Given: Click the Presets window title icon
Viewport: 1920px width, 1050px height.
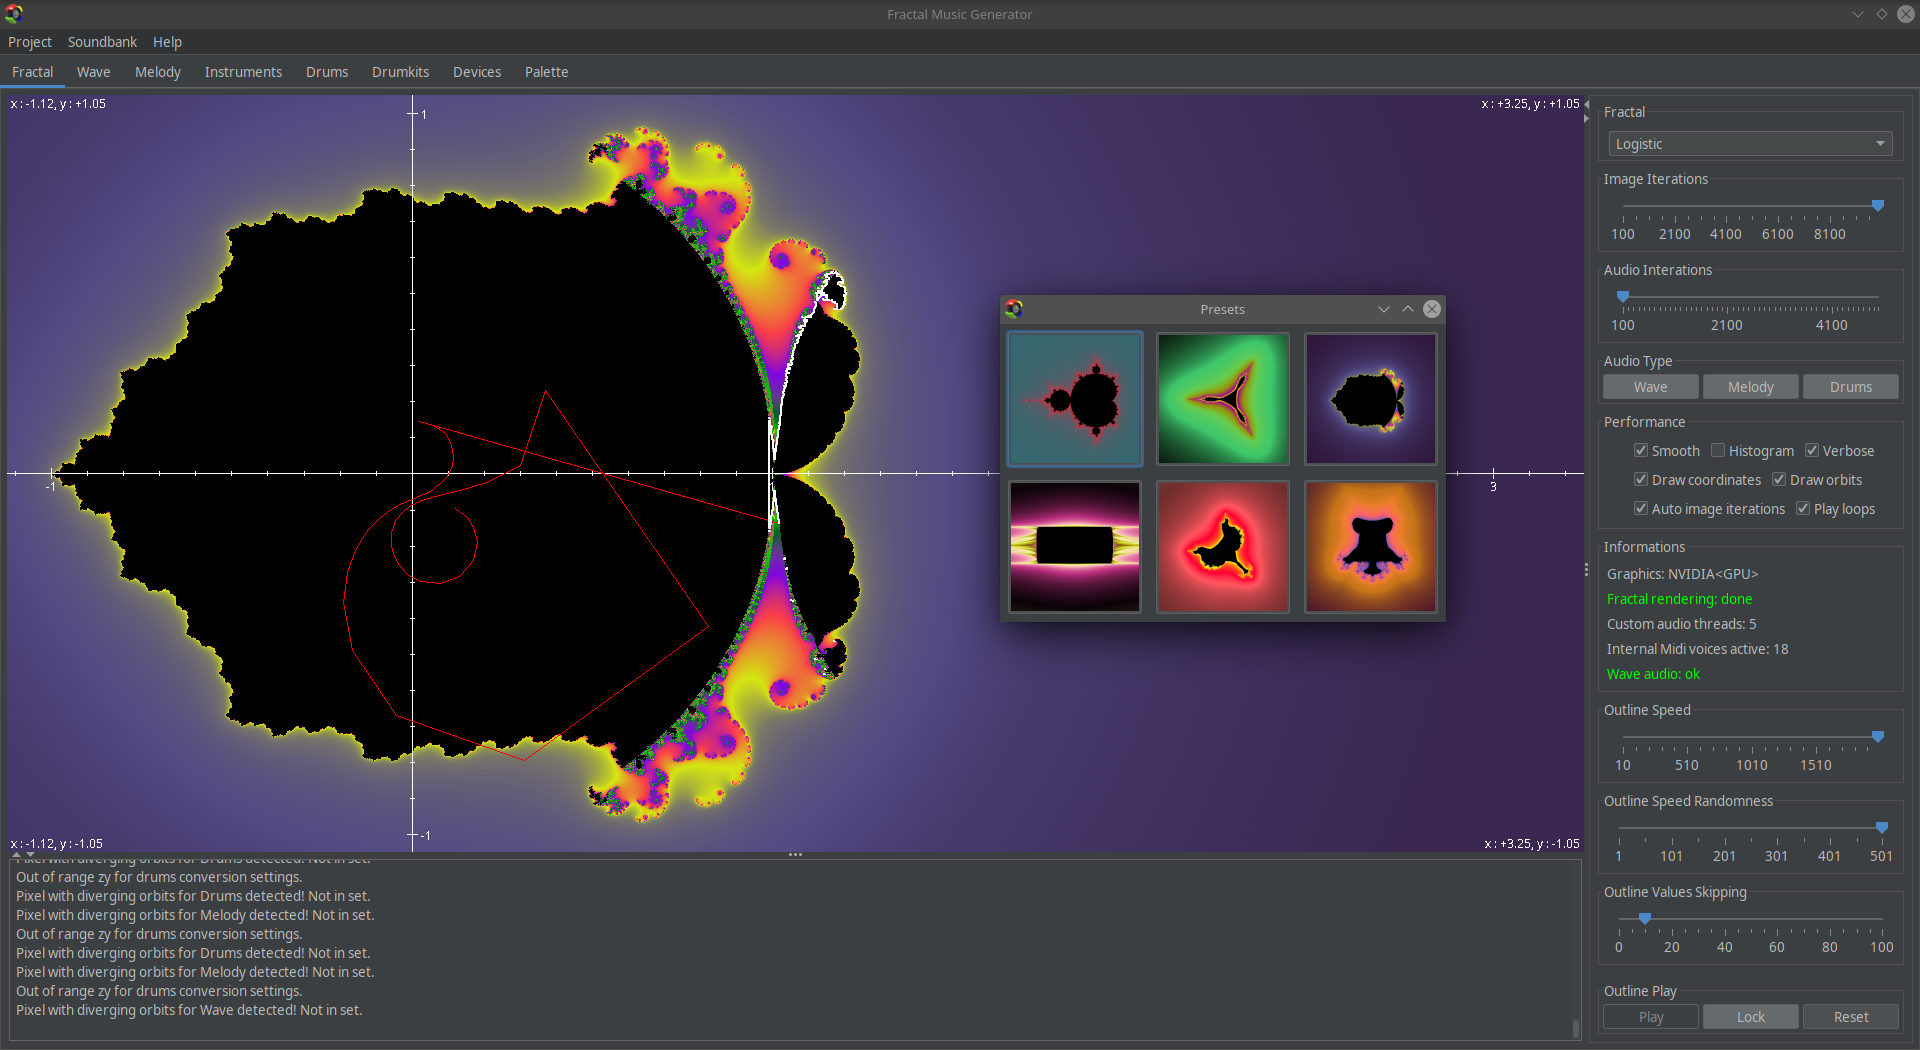Looking at the screenshot, I should click(1014, 309).
